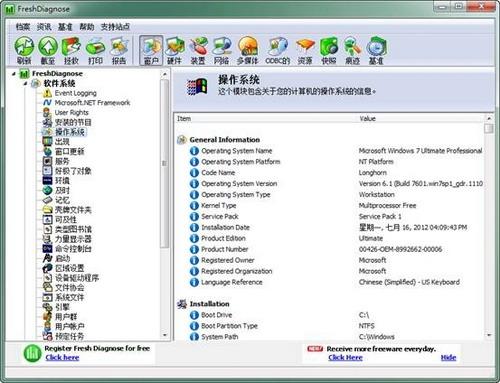The width and height of the screenshot is (500, 383).
Task: Select 环境 environment tree item
Action: click(62, 181)
